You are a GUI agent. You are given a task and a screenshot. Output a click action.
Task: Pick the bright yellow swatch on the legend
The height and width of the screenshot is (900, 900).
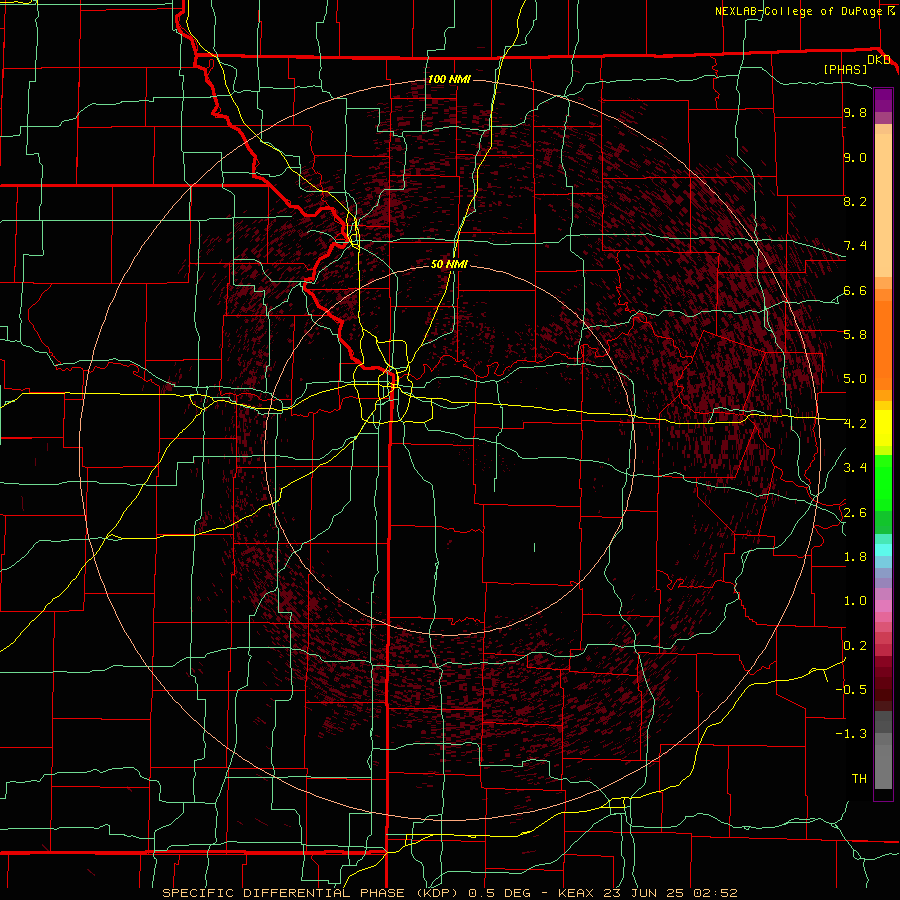(x=883, y=428)
